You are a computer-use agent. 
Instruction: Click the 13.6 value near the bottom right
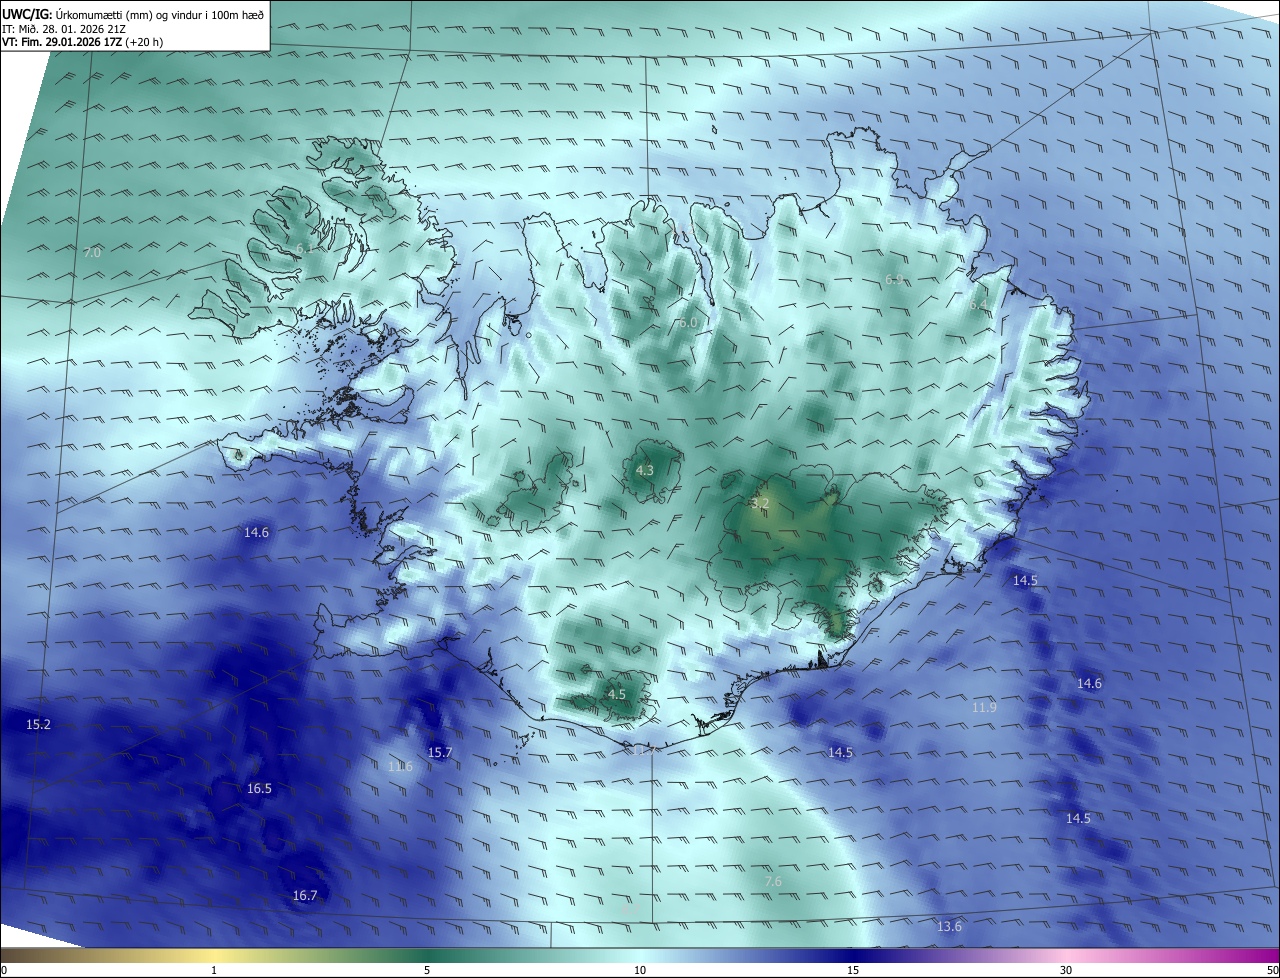(x=949, y=926)
